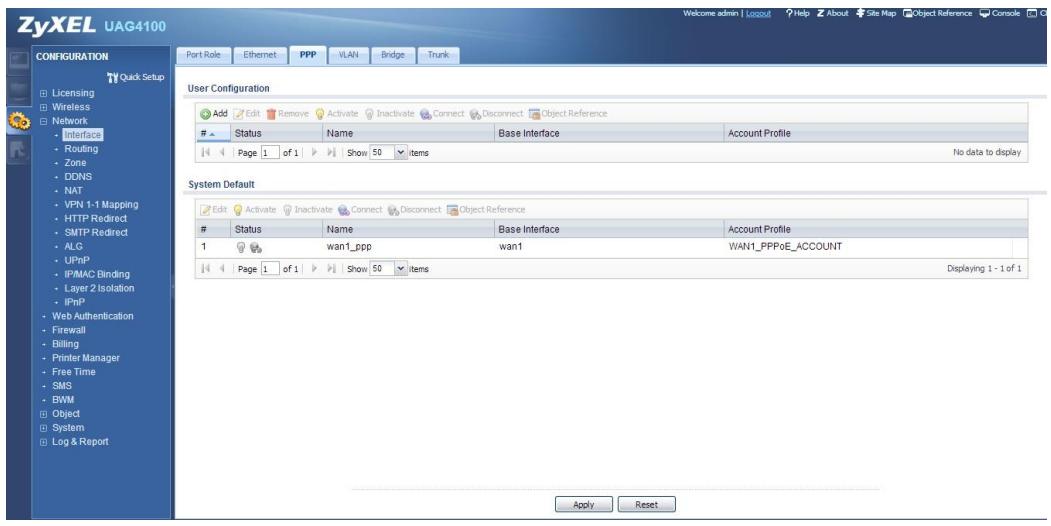The width and height of the screenshot is (1051, 526).
Task: Open the Configuration gear icon in sidebar
Action: (x=18, y=121)
